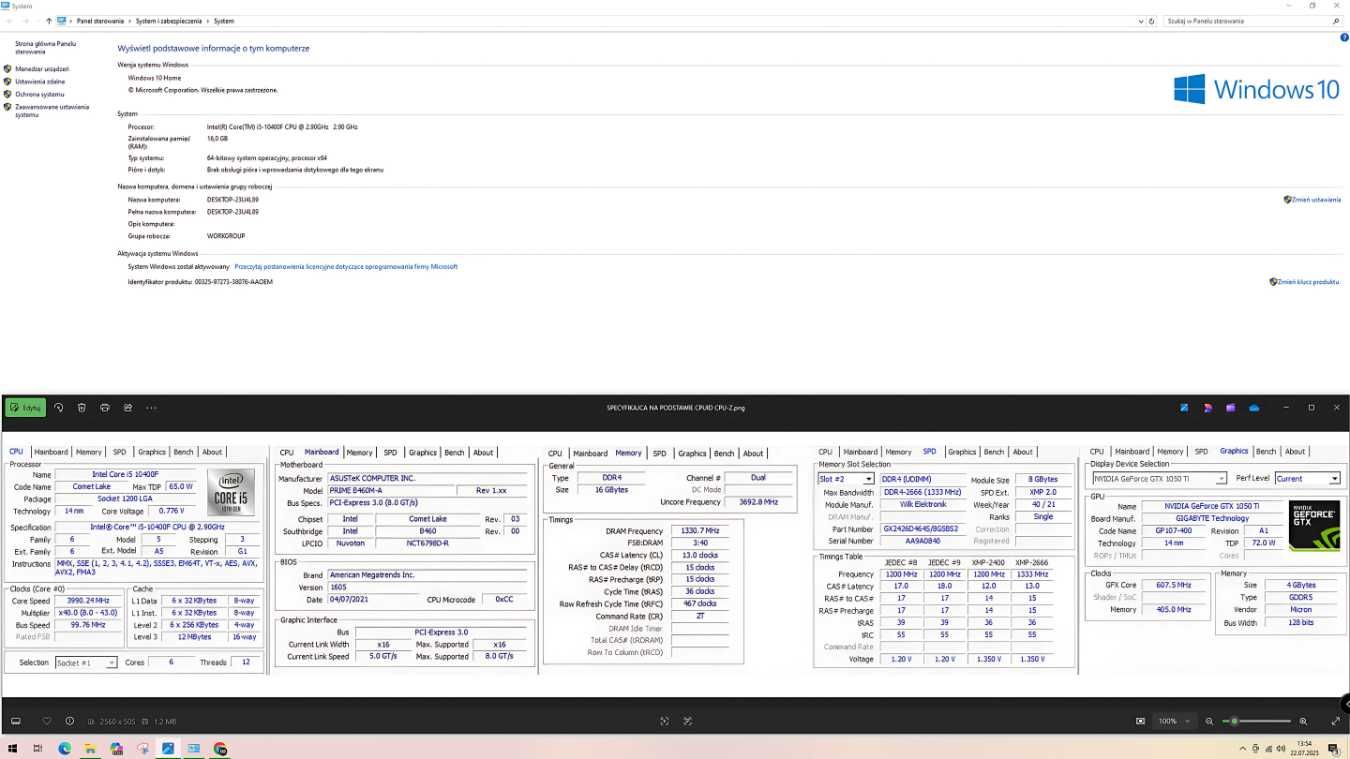Click the Task View taskbar icon
Viewport: 1350px width, 759px height.
(38, 748)
